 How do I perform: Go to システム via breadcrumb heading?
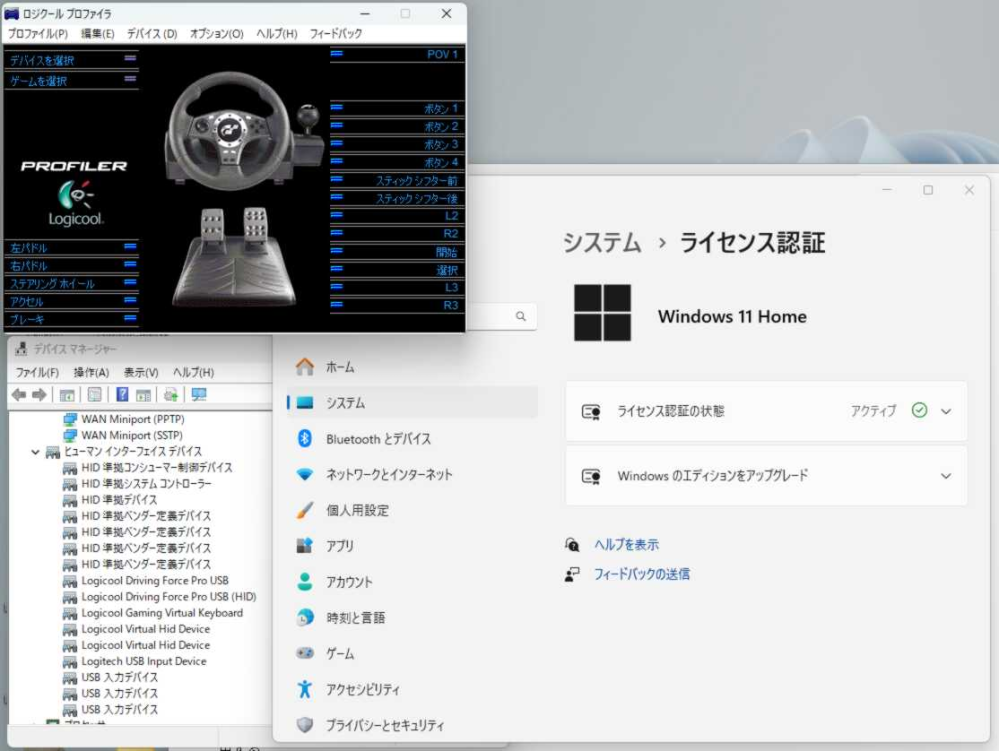tap(602, 243)
